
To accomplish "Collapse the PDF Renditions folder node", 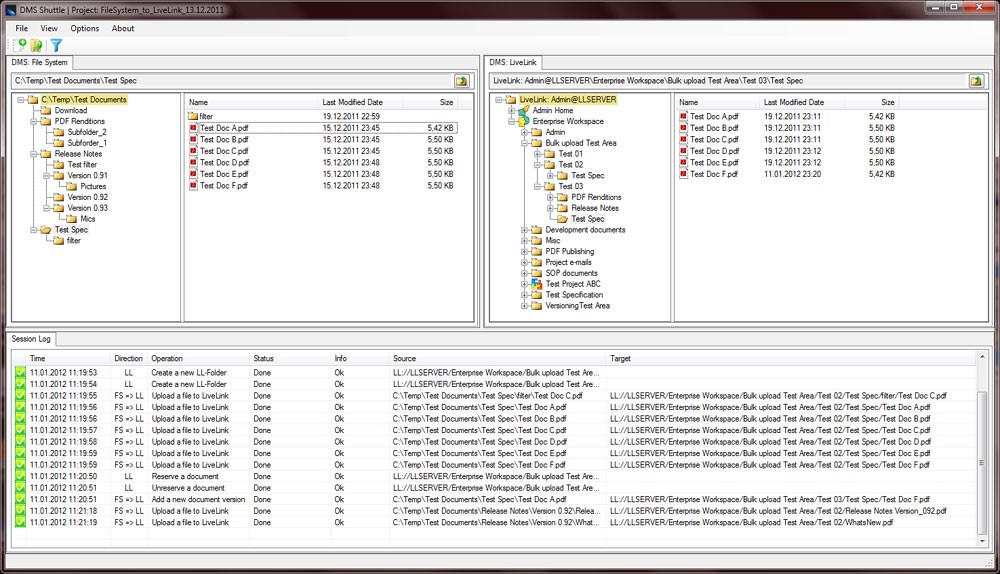I will [33, 121].
